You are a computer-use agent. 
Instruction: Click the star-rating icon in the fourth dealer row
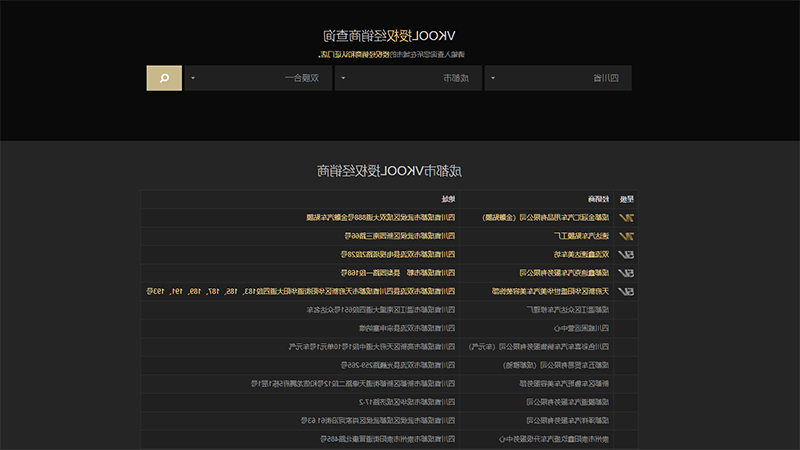point(626,273)
